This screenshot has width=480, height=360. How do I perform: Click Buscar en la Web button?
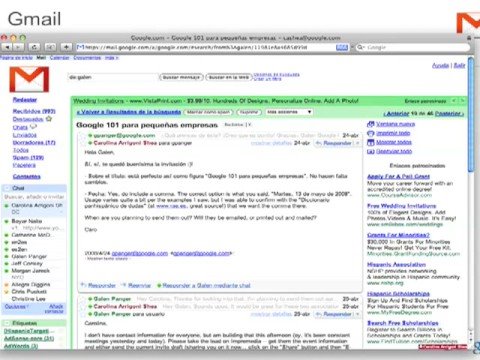click(229, 77)
